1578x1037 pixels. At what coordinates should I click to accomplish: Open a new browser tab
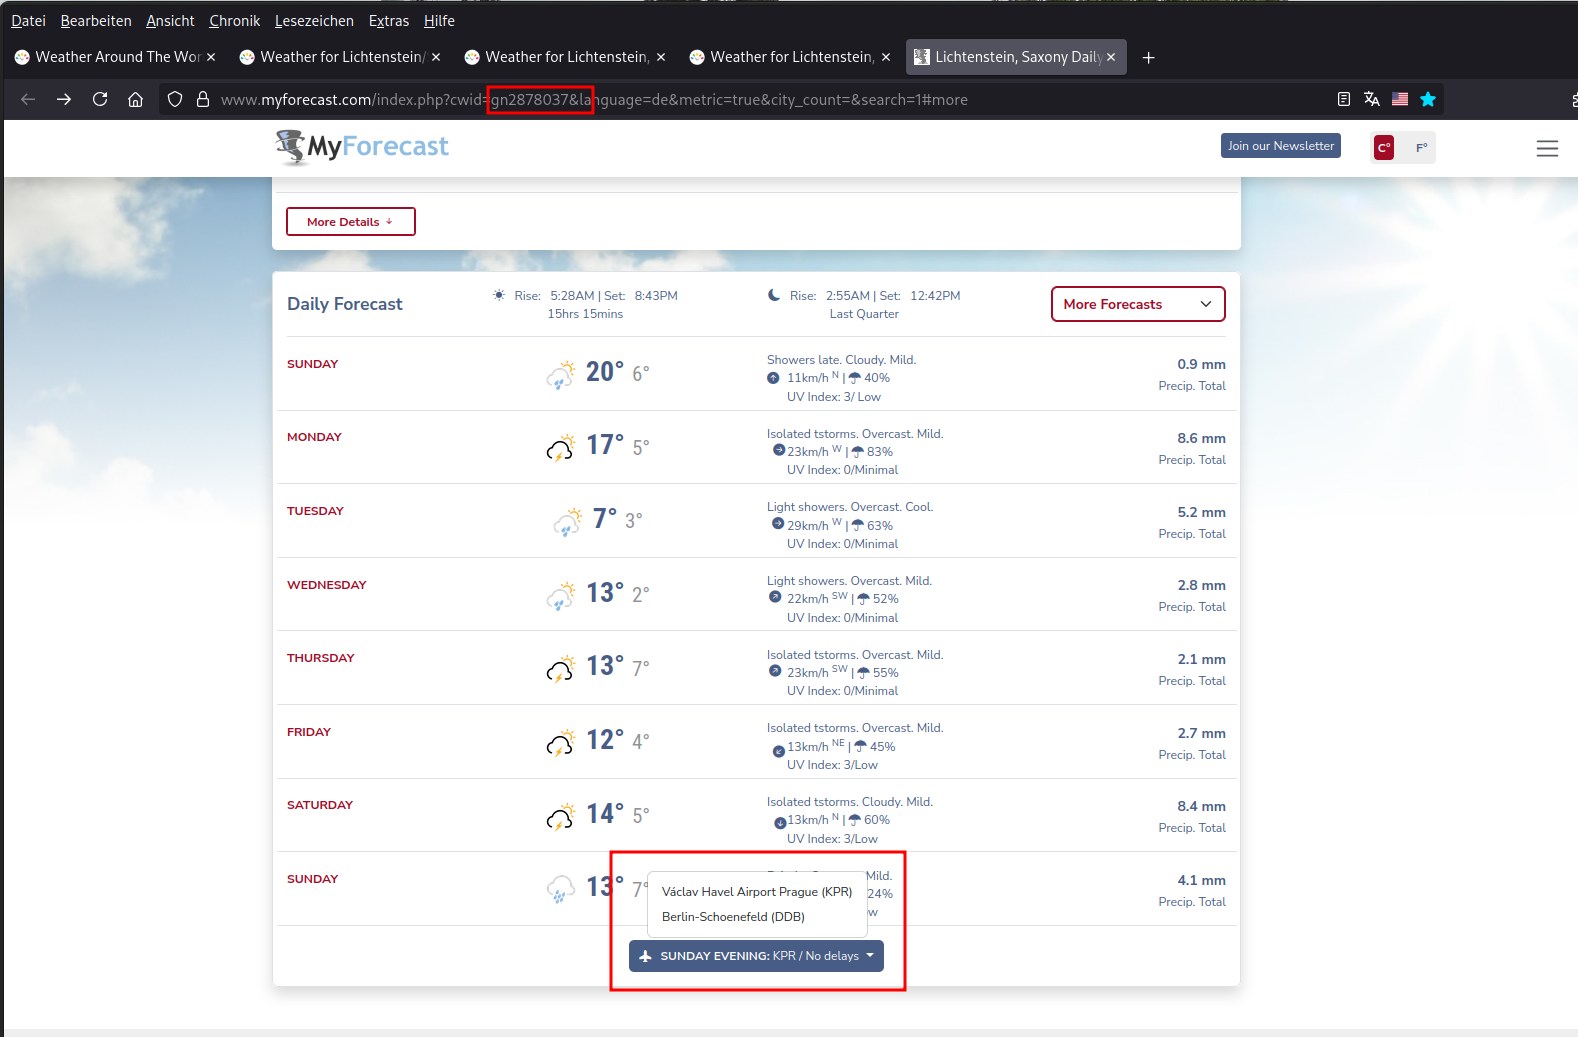point(1149,57)
